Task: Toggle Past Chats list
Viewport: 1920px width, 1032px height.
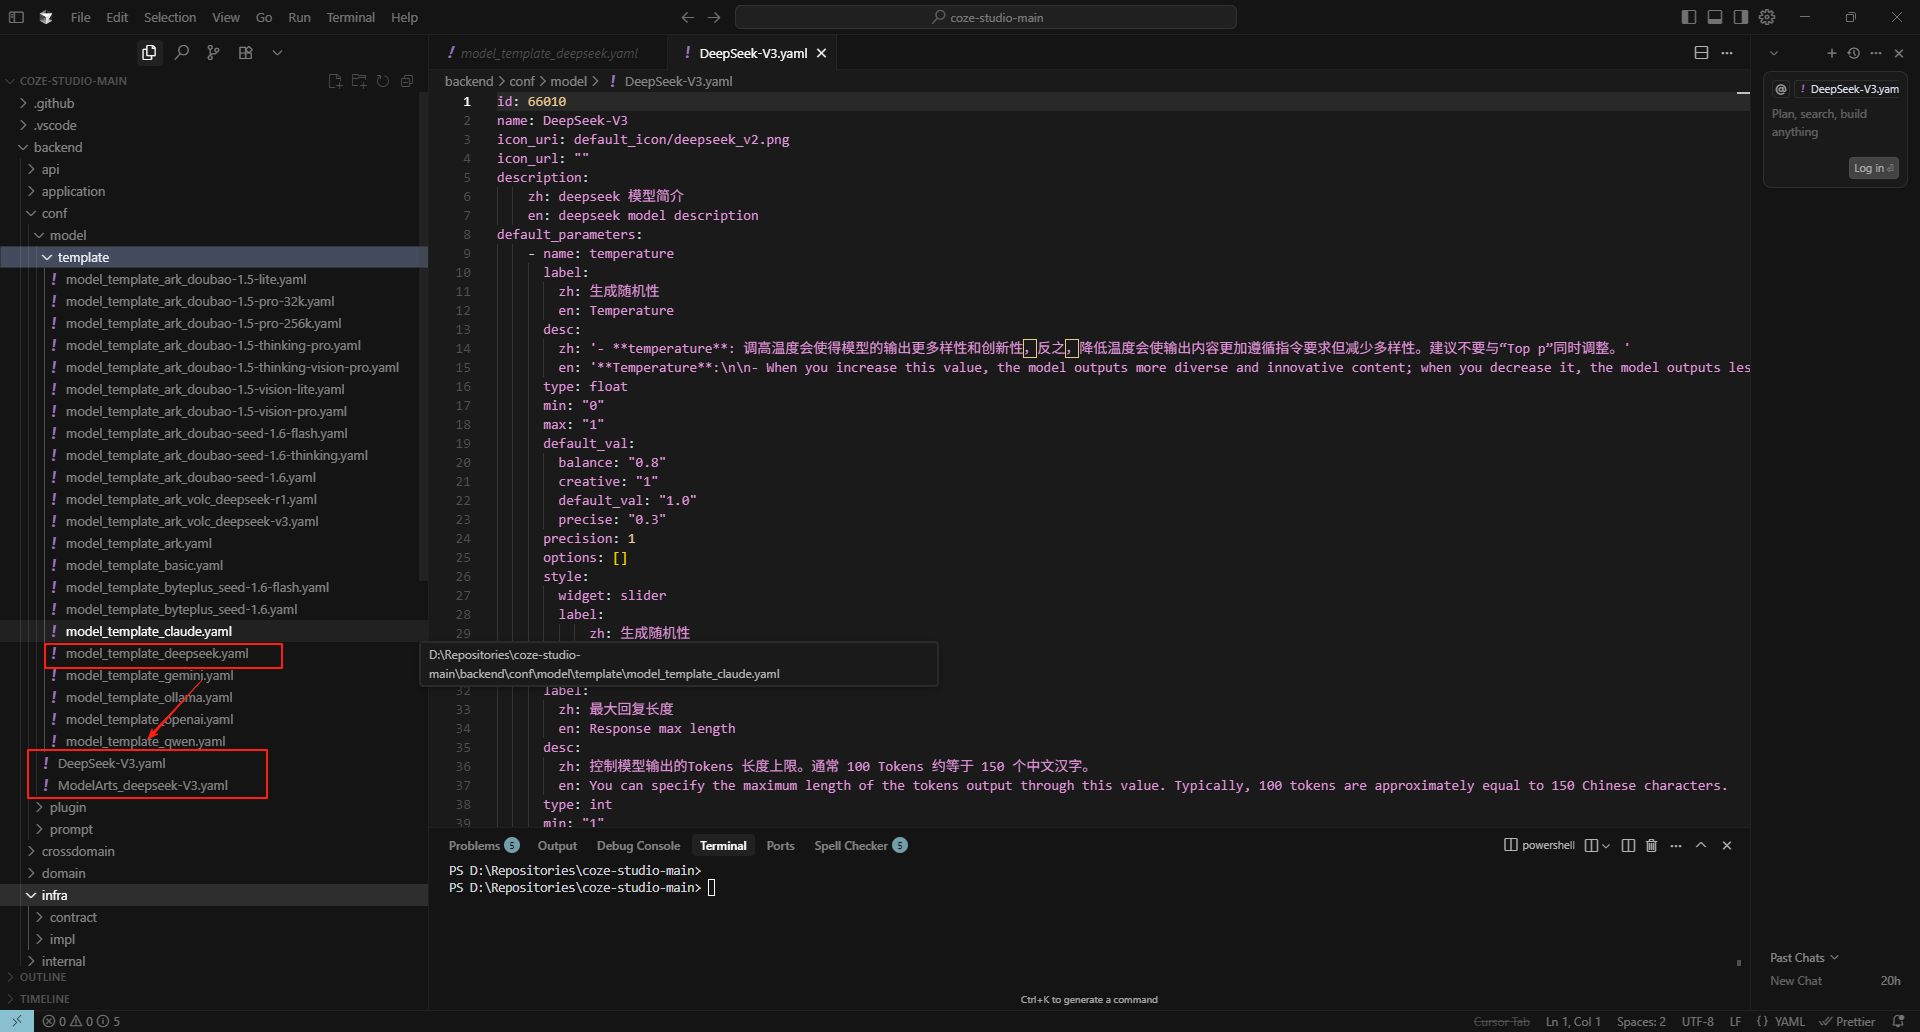Action: [1804, 957]
